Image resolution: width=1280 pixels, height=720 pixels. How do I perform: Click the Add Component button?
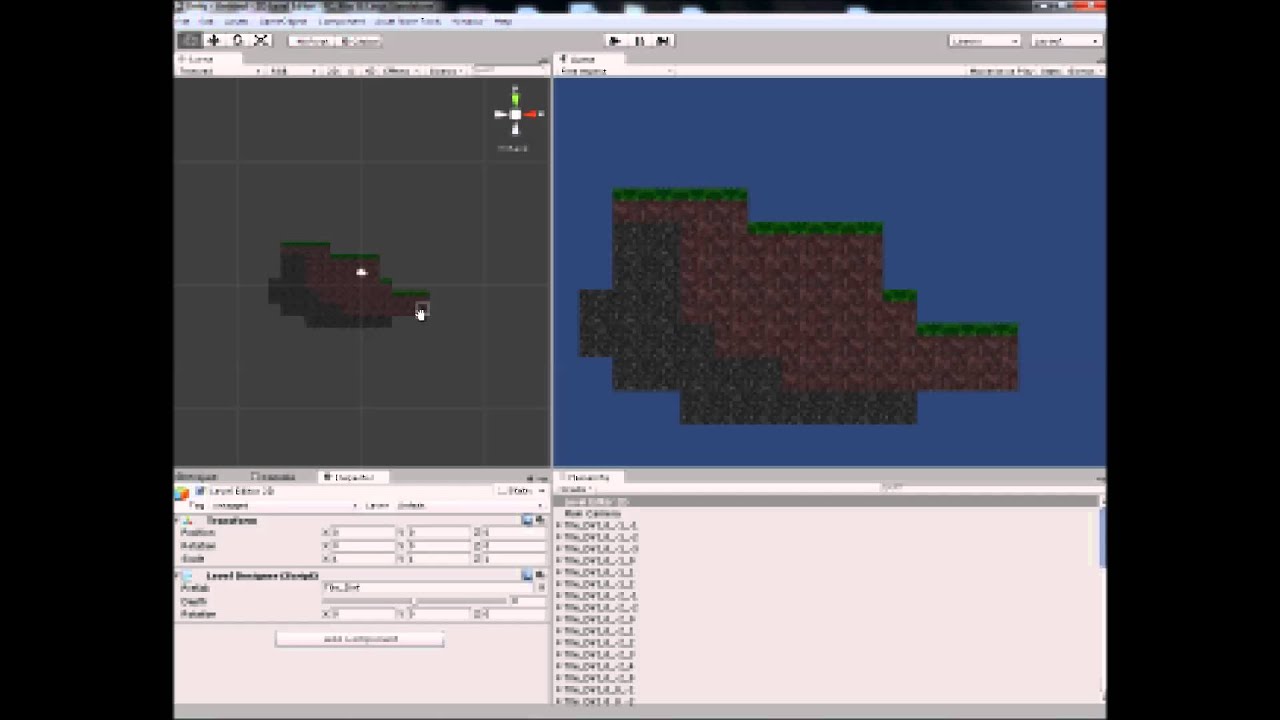(x=360, y=639)
